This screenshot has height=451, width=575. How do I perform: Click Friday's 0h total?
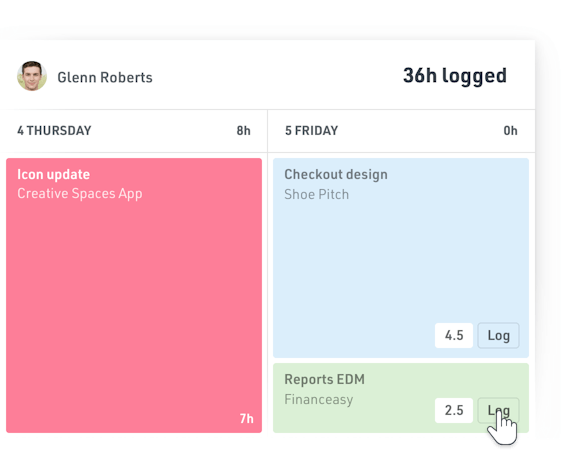[510, 131]
